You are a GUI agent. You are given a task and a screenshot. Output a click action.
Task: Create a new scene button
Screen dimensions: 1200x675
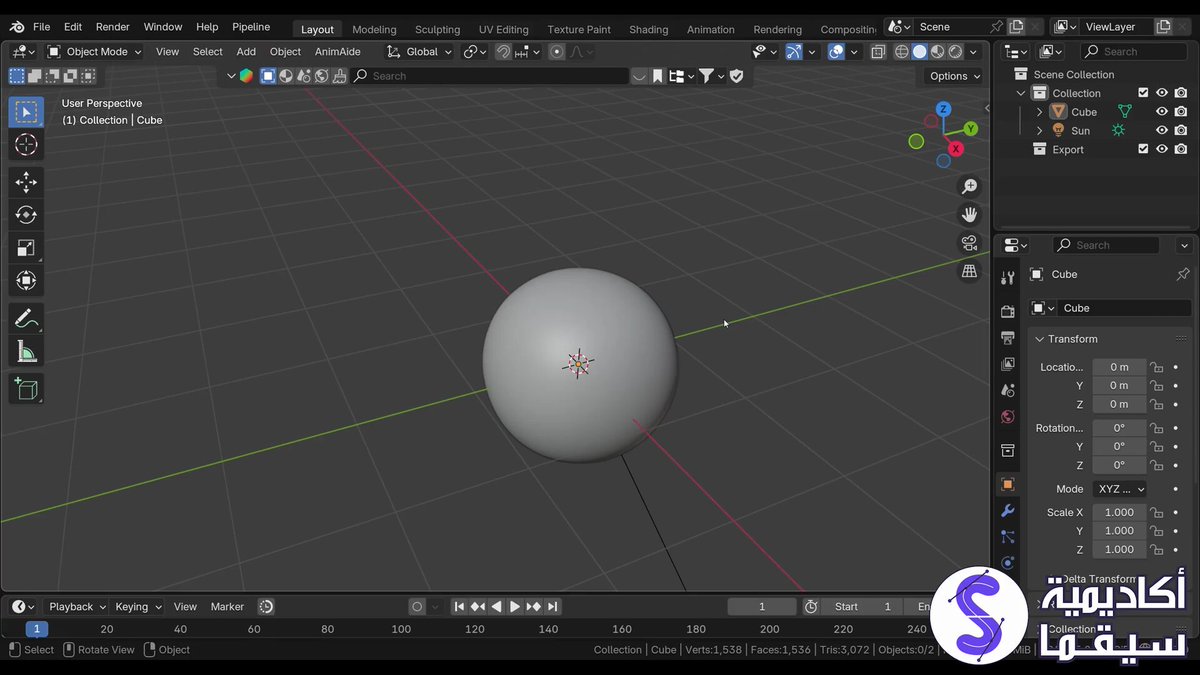pos(1016,27)
